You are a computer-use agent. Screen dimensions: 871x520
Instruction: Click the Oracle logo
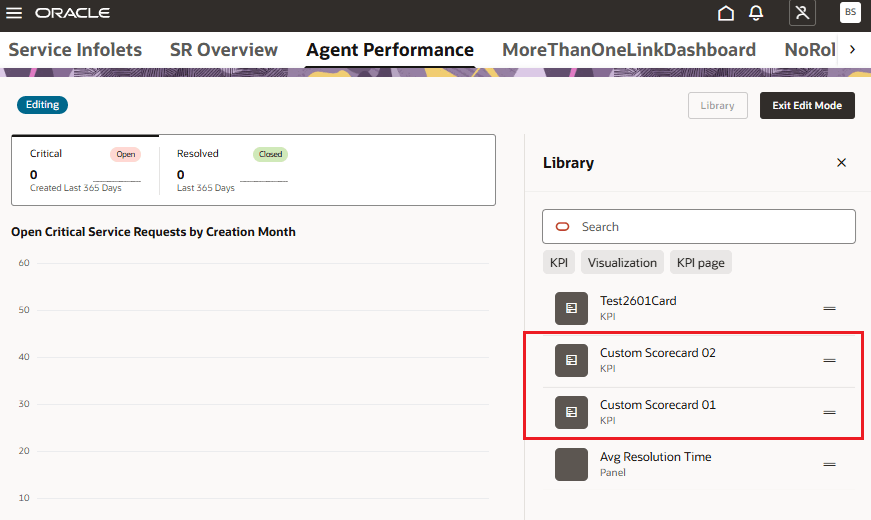tap(72, 13)
